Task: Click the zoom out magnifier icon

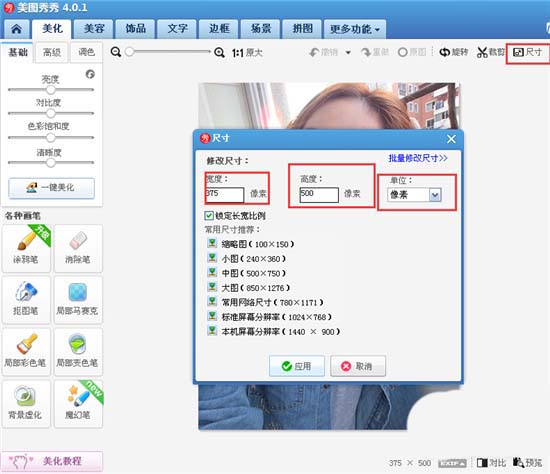Action: pos(116,52)
